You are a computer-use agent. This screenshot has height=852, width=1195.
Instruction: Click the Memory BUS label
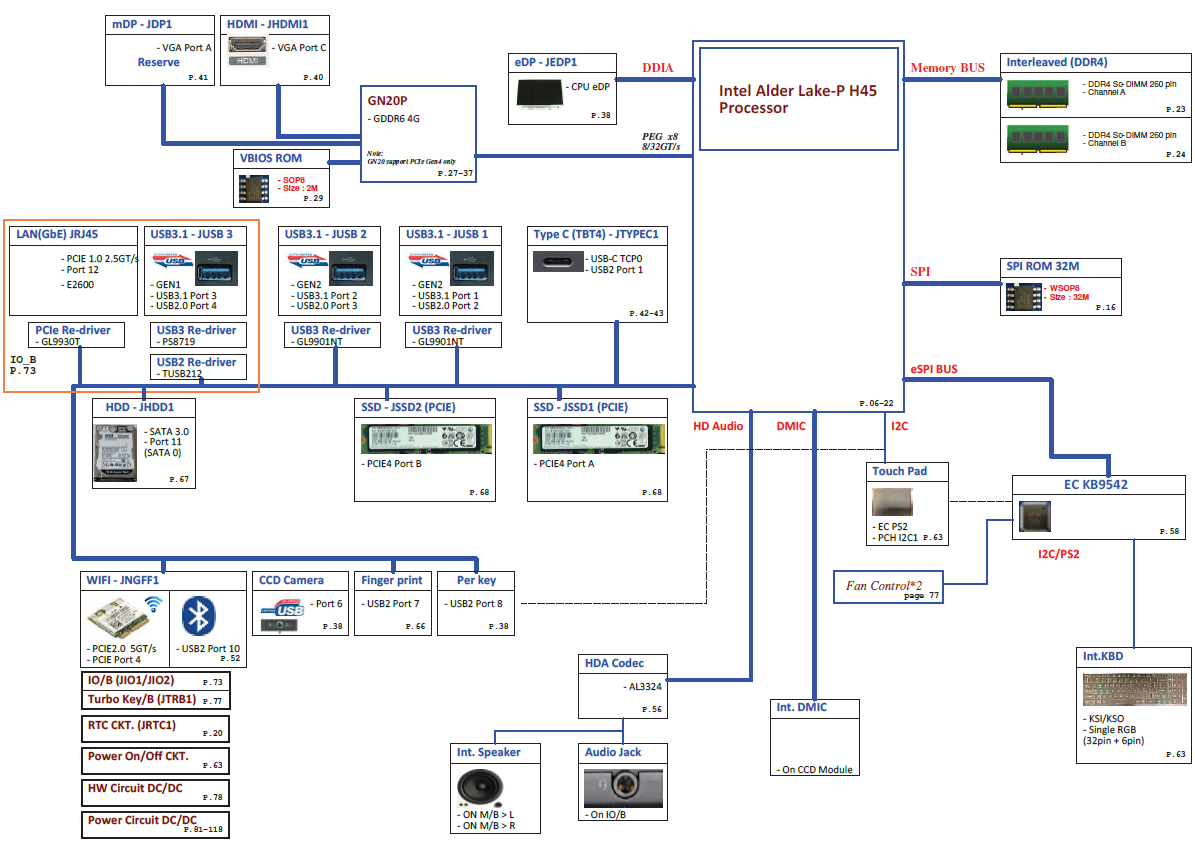pyautogui.click(x=947, y=68)
